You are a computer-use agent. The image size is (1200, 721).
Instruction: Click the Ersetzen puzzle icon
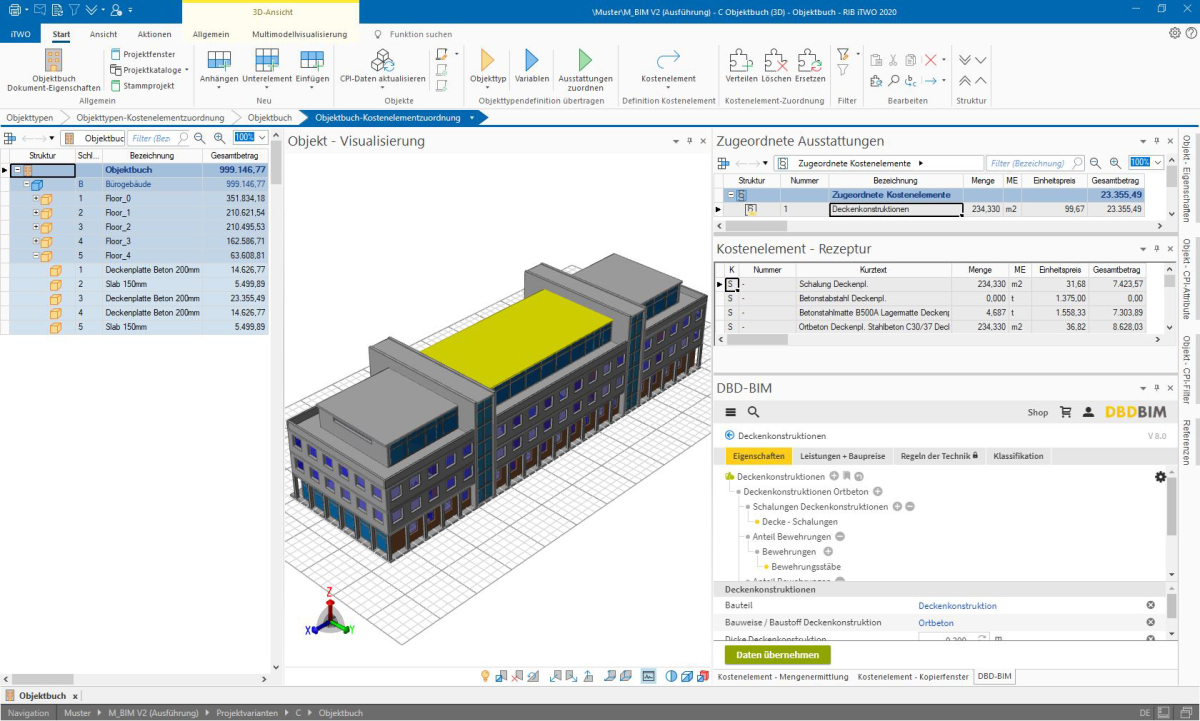(x=810, y=62)
